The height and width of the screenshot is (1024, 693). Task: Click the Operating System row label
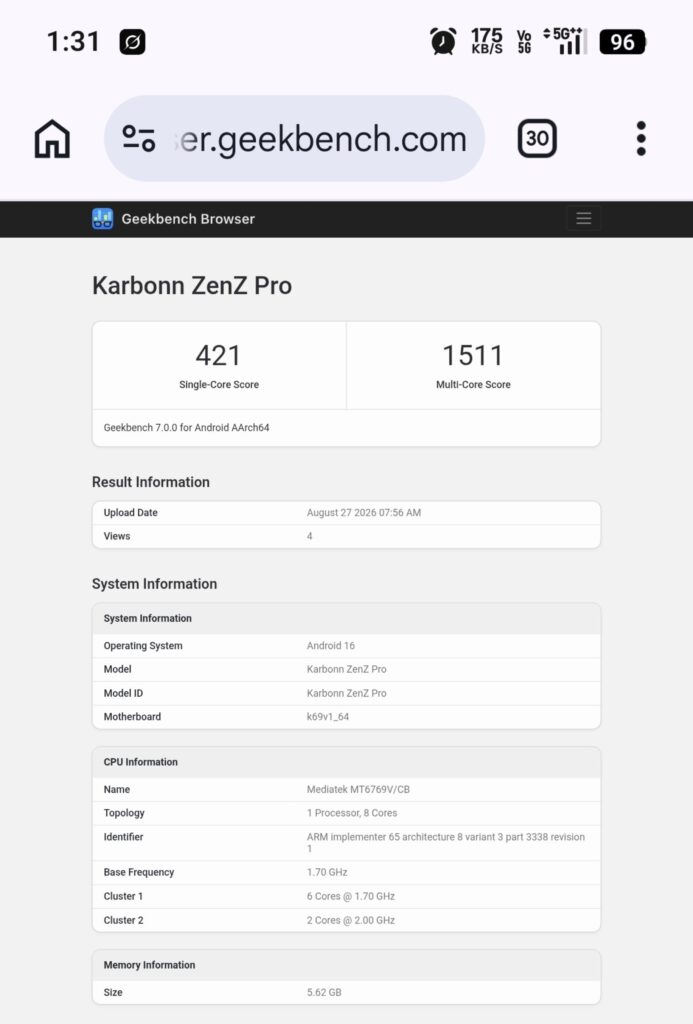point(143,646)
